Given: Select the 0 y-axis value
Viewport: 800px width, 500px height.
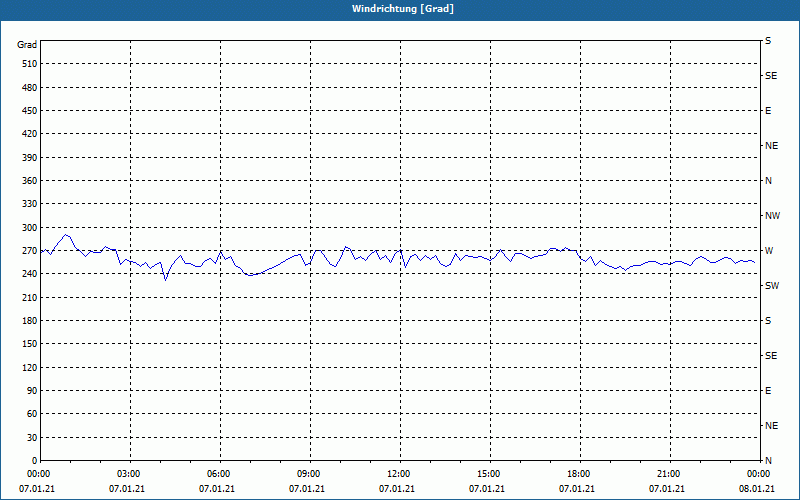Looking at the screenshot, I should (35, 461).
